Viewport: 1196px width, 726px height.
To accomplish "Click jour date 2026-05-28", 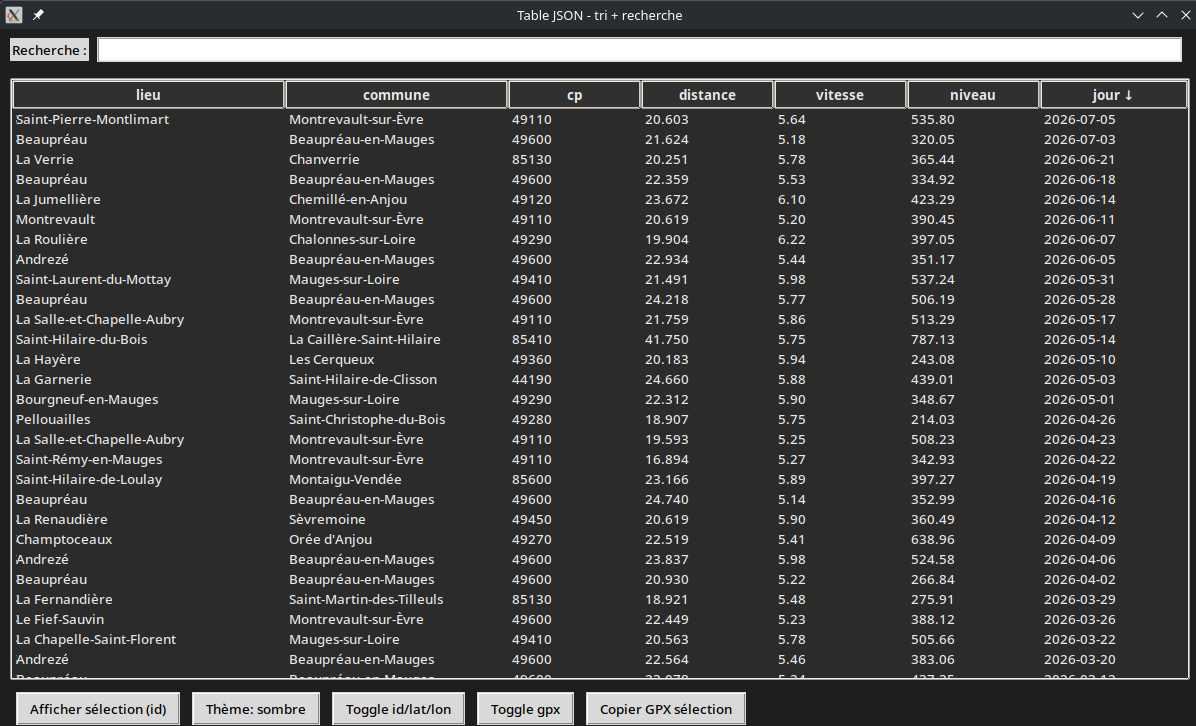I will (x=1079, y=300).
